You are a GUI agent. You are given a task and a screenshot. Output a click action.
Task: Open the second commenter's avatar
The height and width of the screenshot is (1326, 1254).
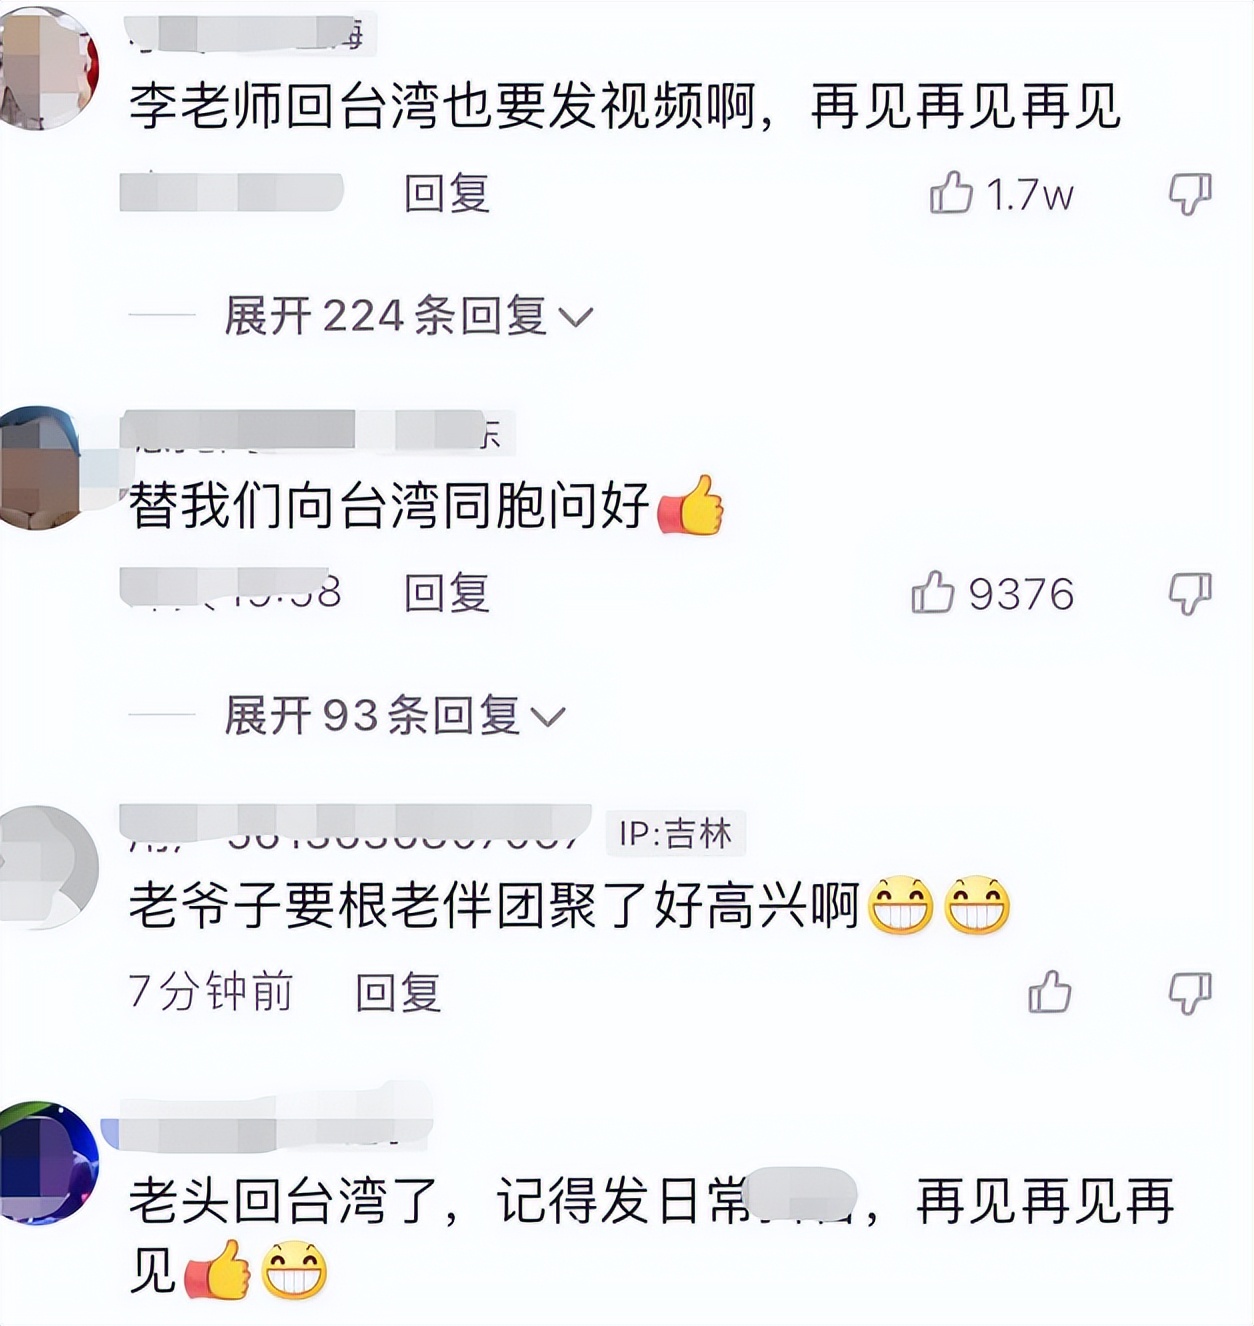tap(40, 467)
